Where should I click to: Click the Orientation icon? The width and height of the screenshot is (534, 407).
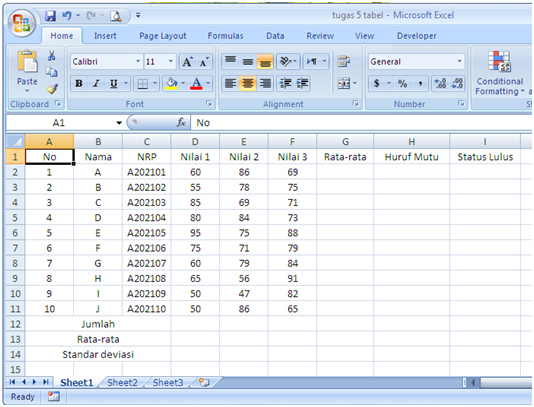pos(287,62)
